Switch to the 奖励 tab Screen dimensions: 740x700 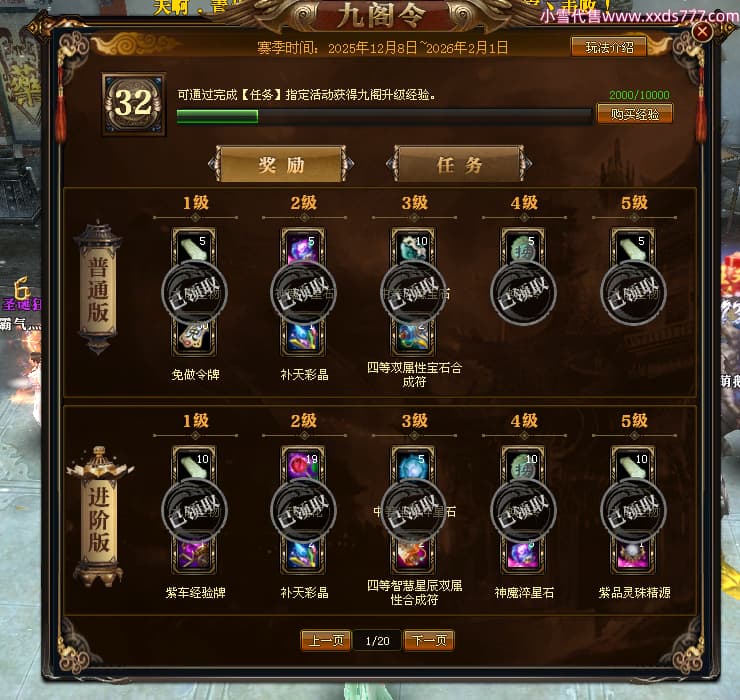tap(281, 164)
